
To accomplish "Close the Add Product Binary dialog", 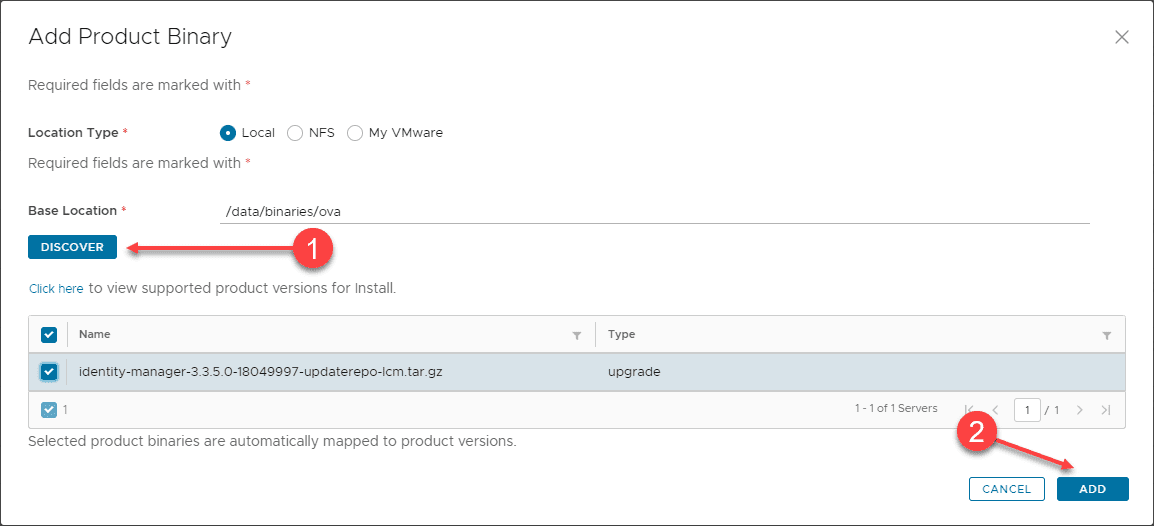I will click(1121, 38).
